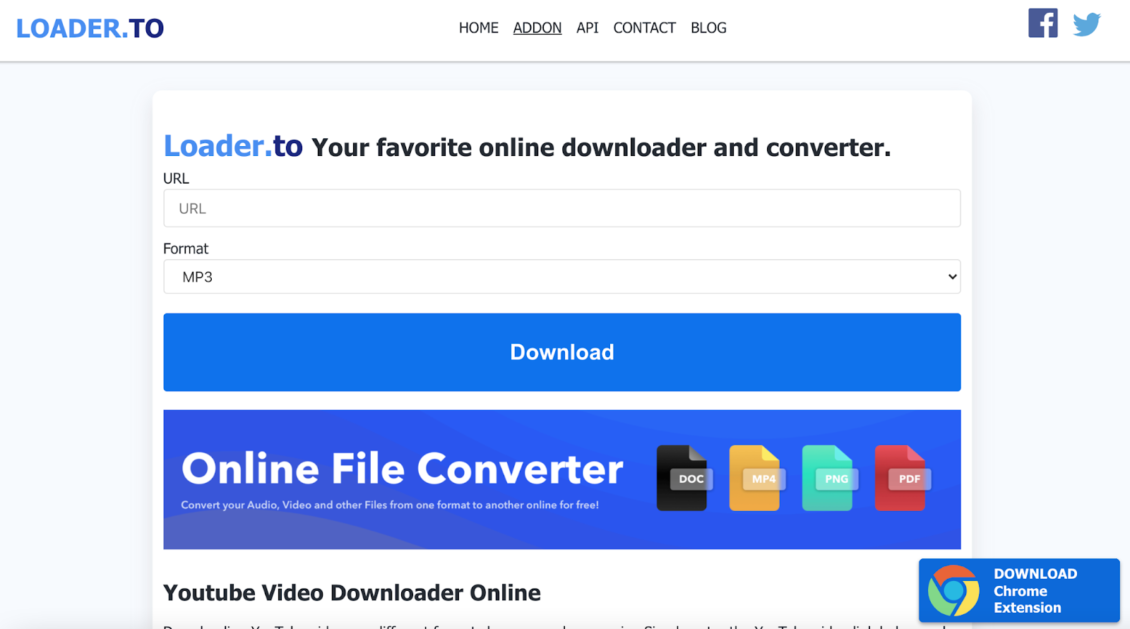1130x629 pixels.
Task: Open the Facebook page icon
Action: click(1042, 23)
